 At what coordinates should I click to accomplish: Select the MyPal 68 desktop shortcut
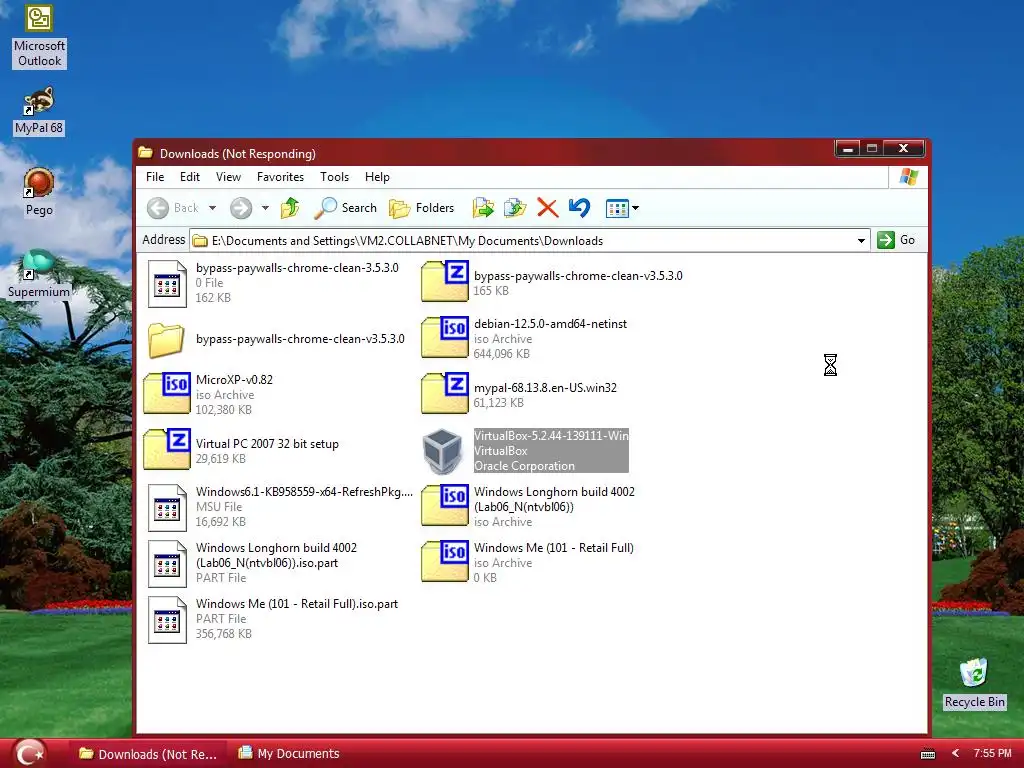click(x=39, y=110)
